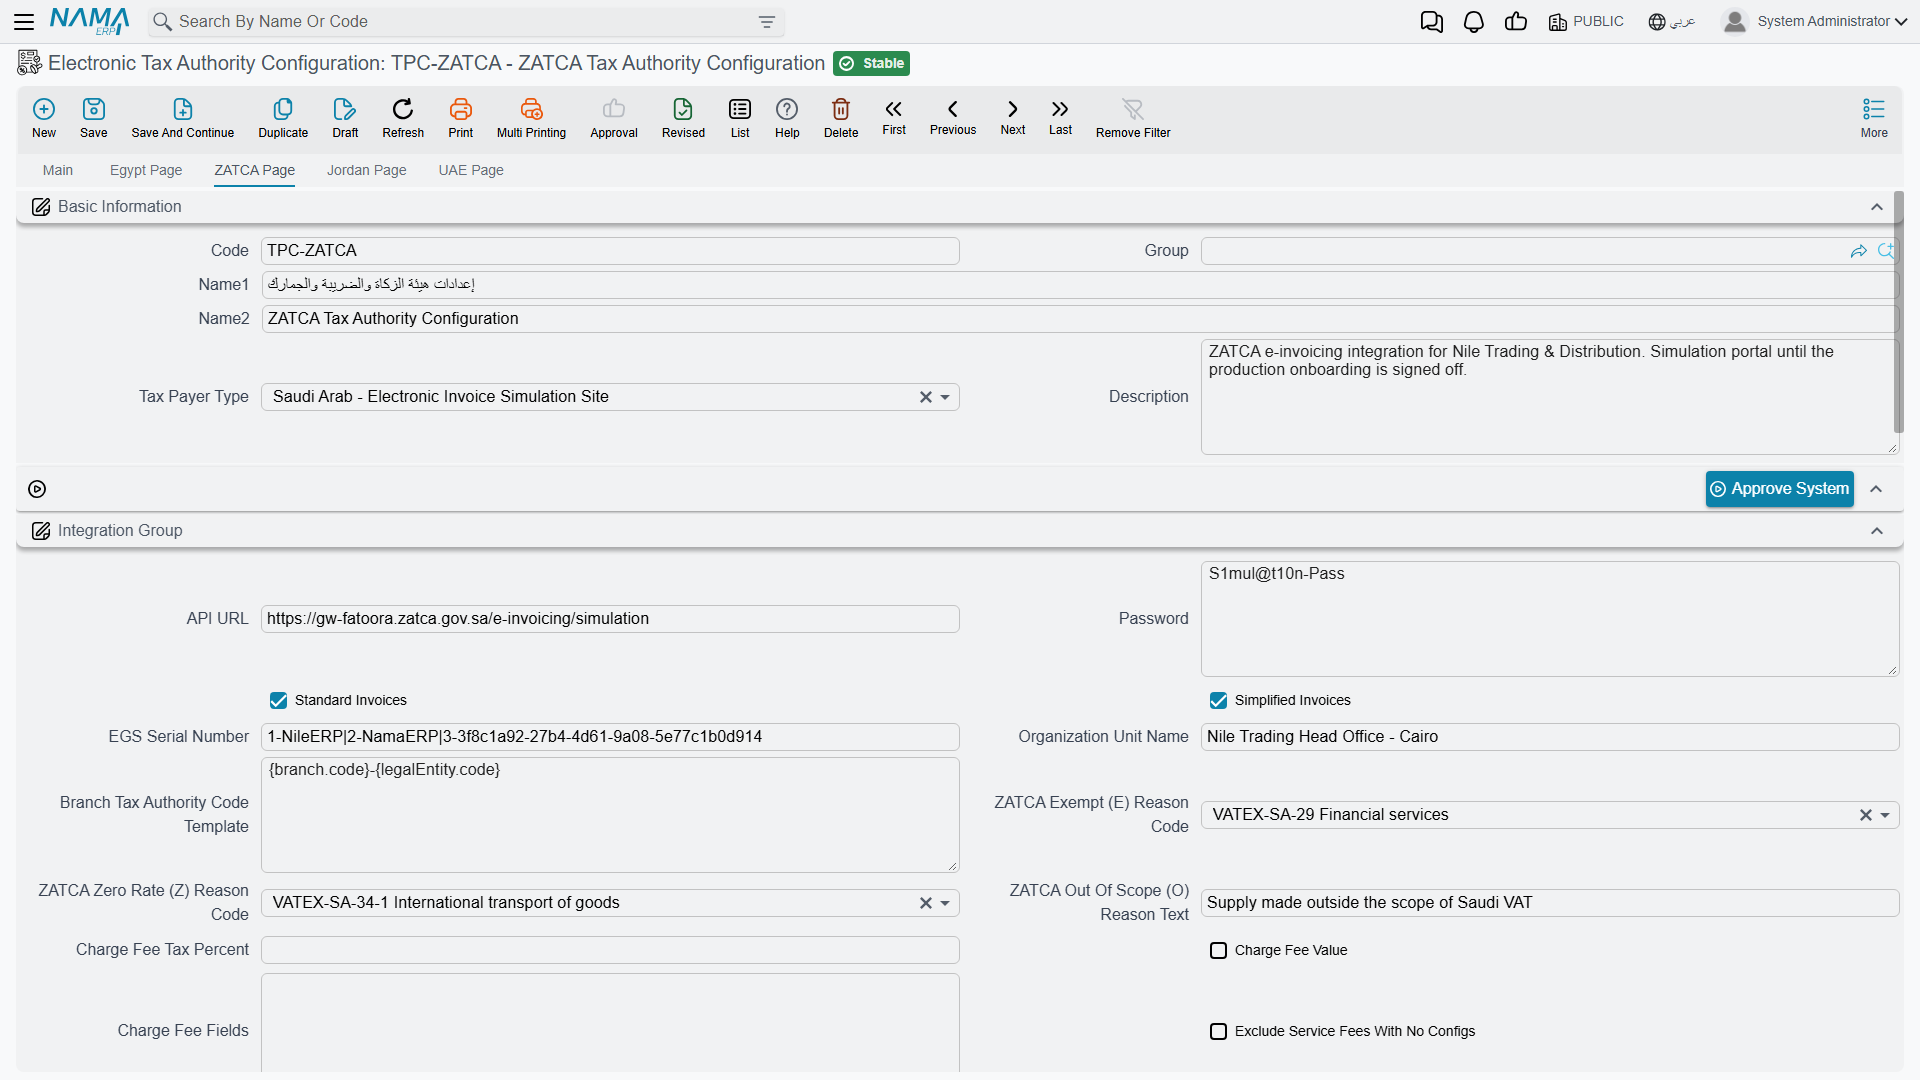The height and width of the screenshot is (1080, 1920).
Task: Switch to the Jordan Page tab
Action: (367, 170)
